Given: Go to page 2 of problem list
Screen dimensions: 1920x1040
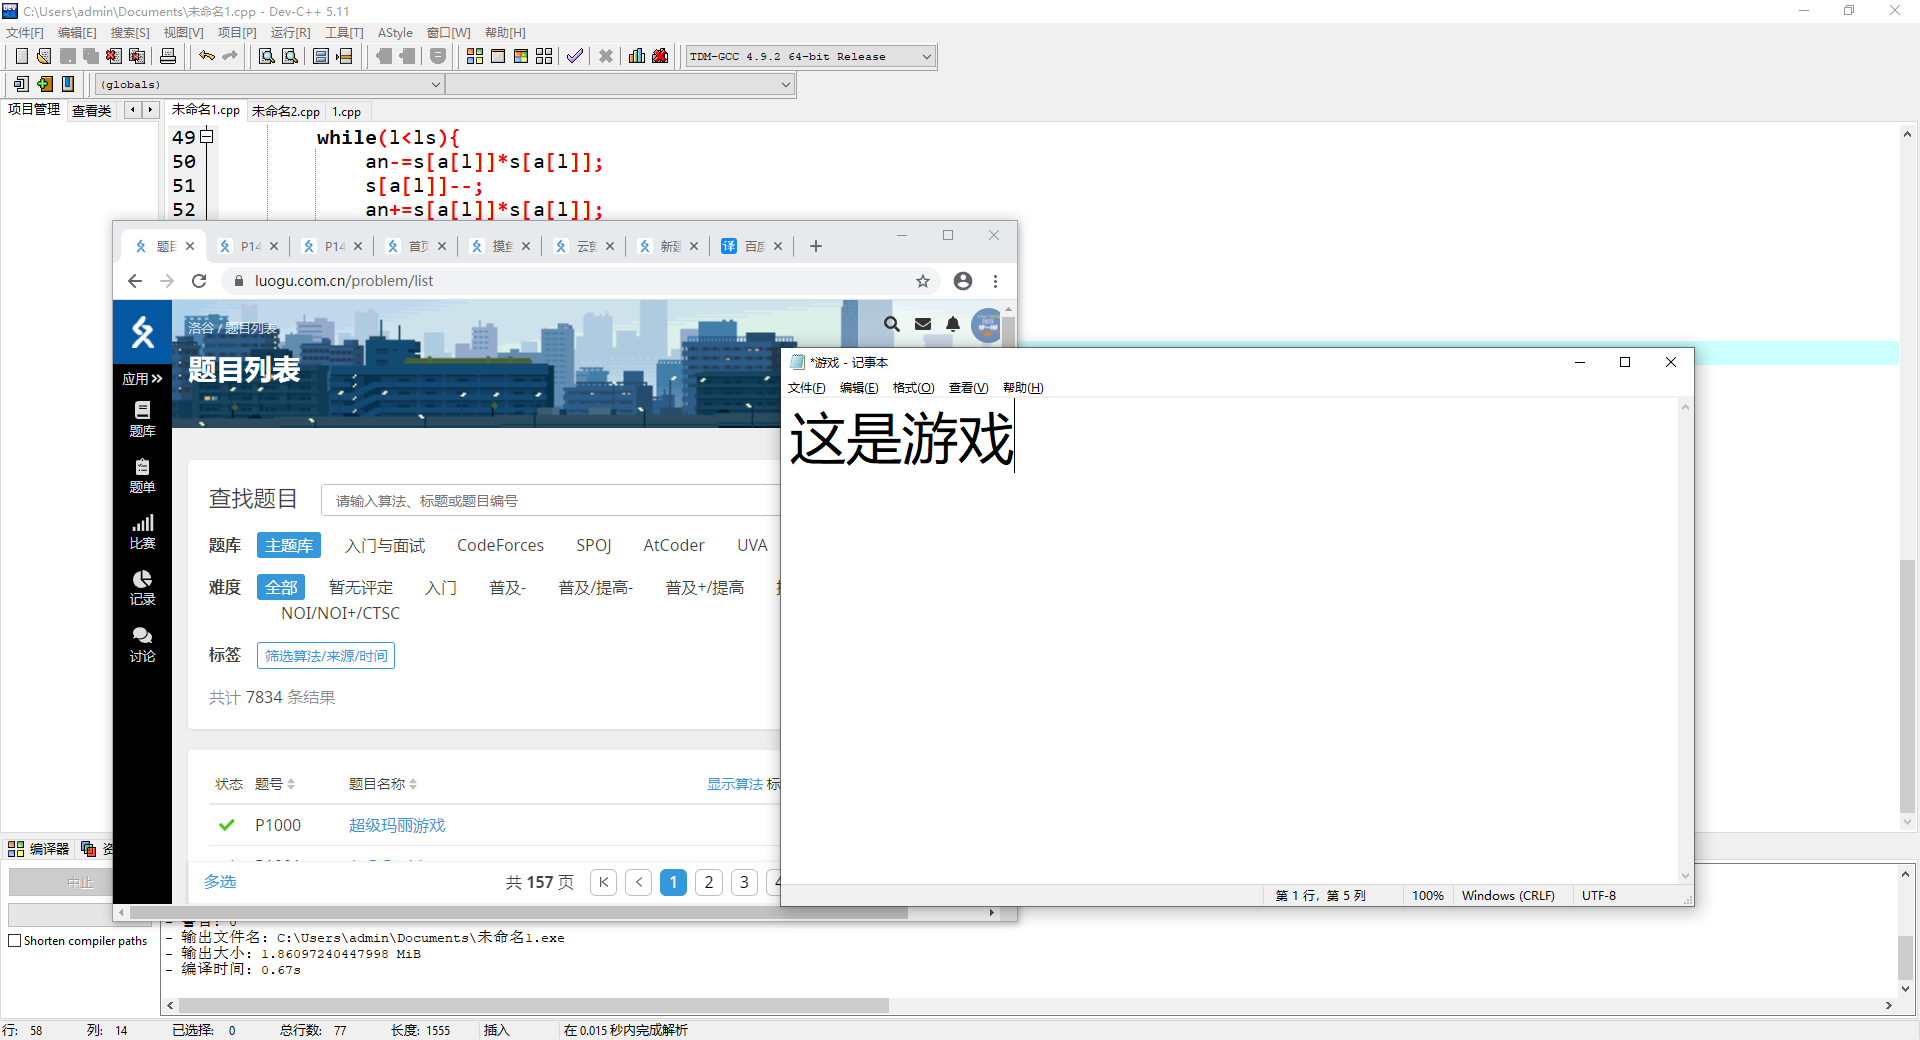Looking at the screenshot, I should [709, 882].
